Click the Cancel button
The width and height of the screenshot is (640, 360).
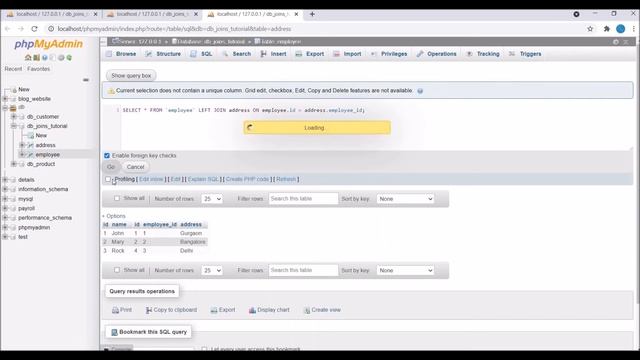(136, 167)
